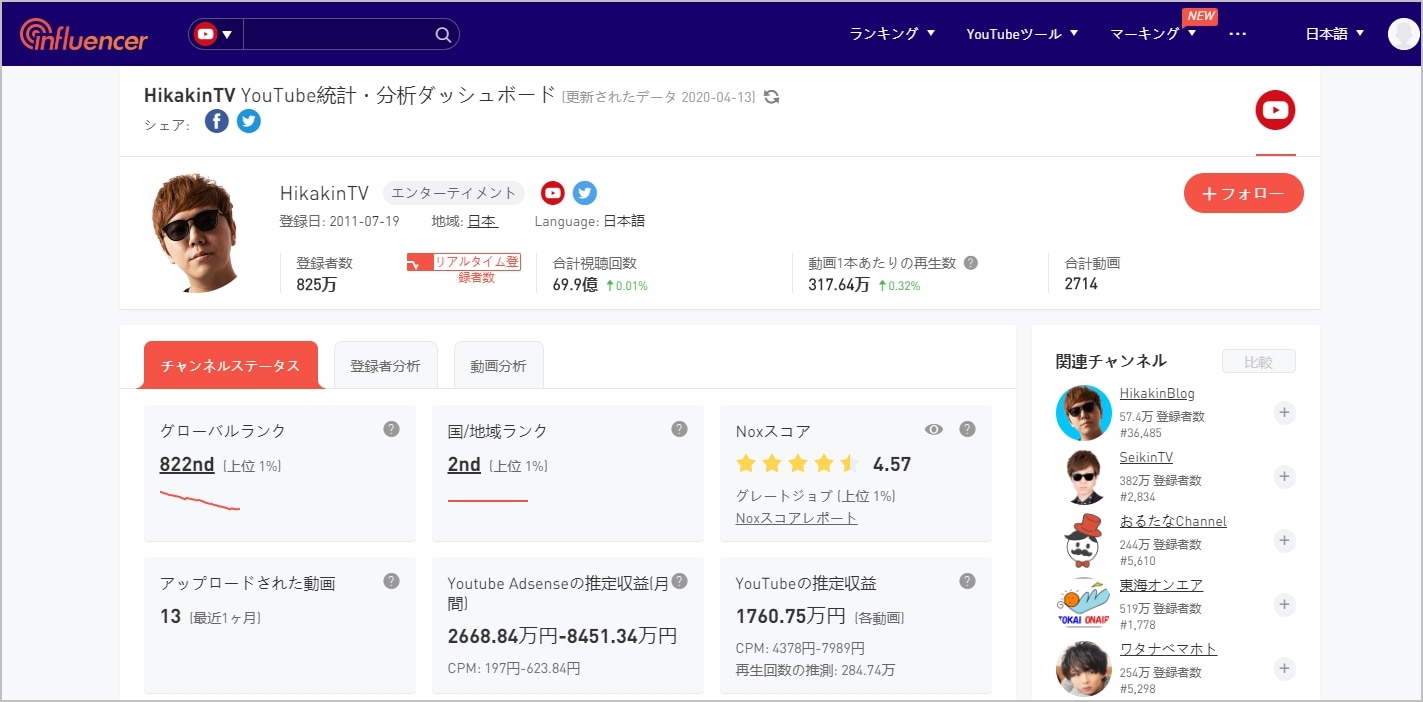Share the dashboard on Facebook
Screen dimensions: 1423x702
217,122
